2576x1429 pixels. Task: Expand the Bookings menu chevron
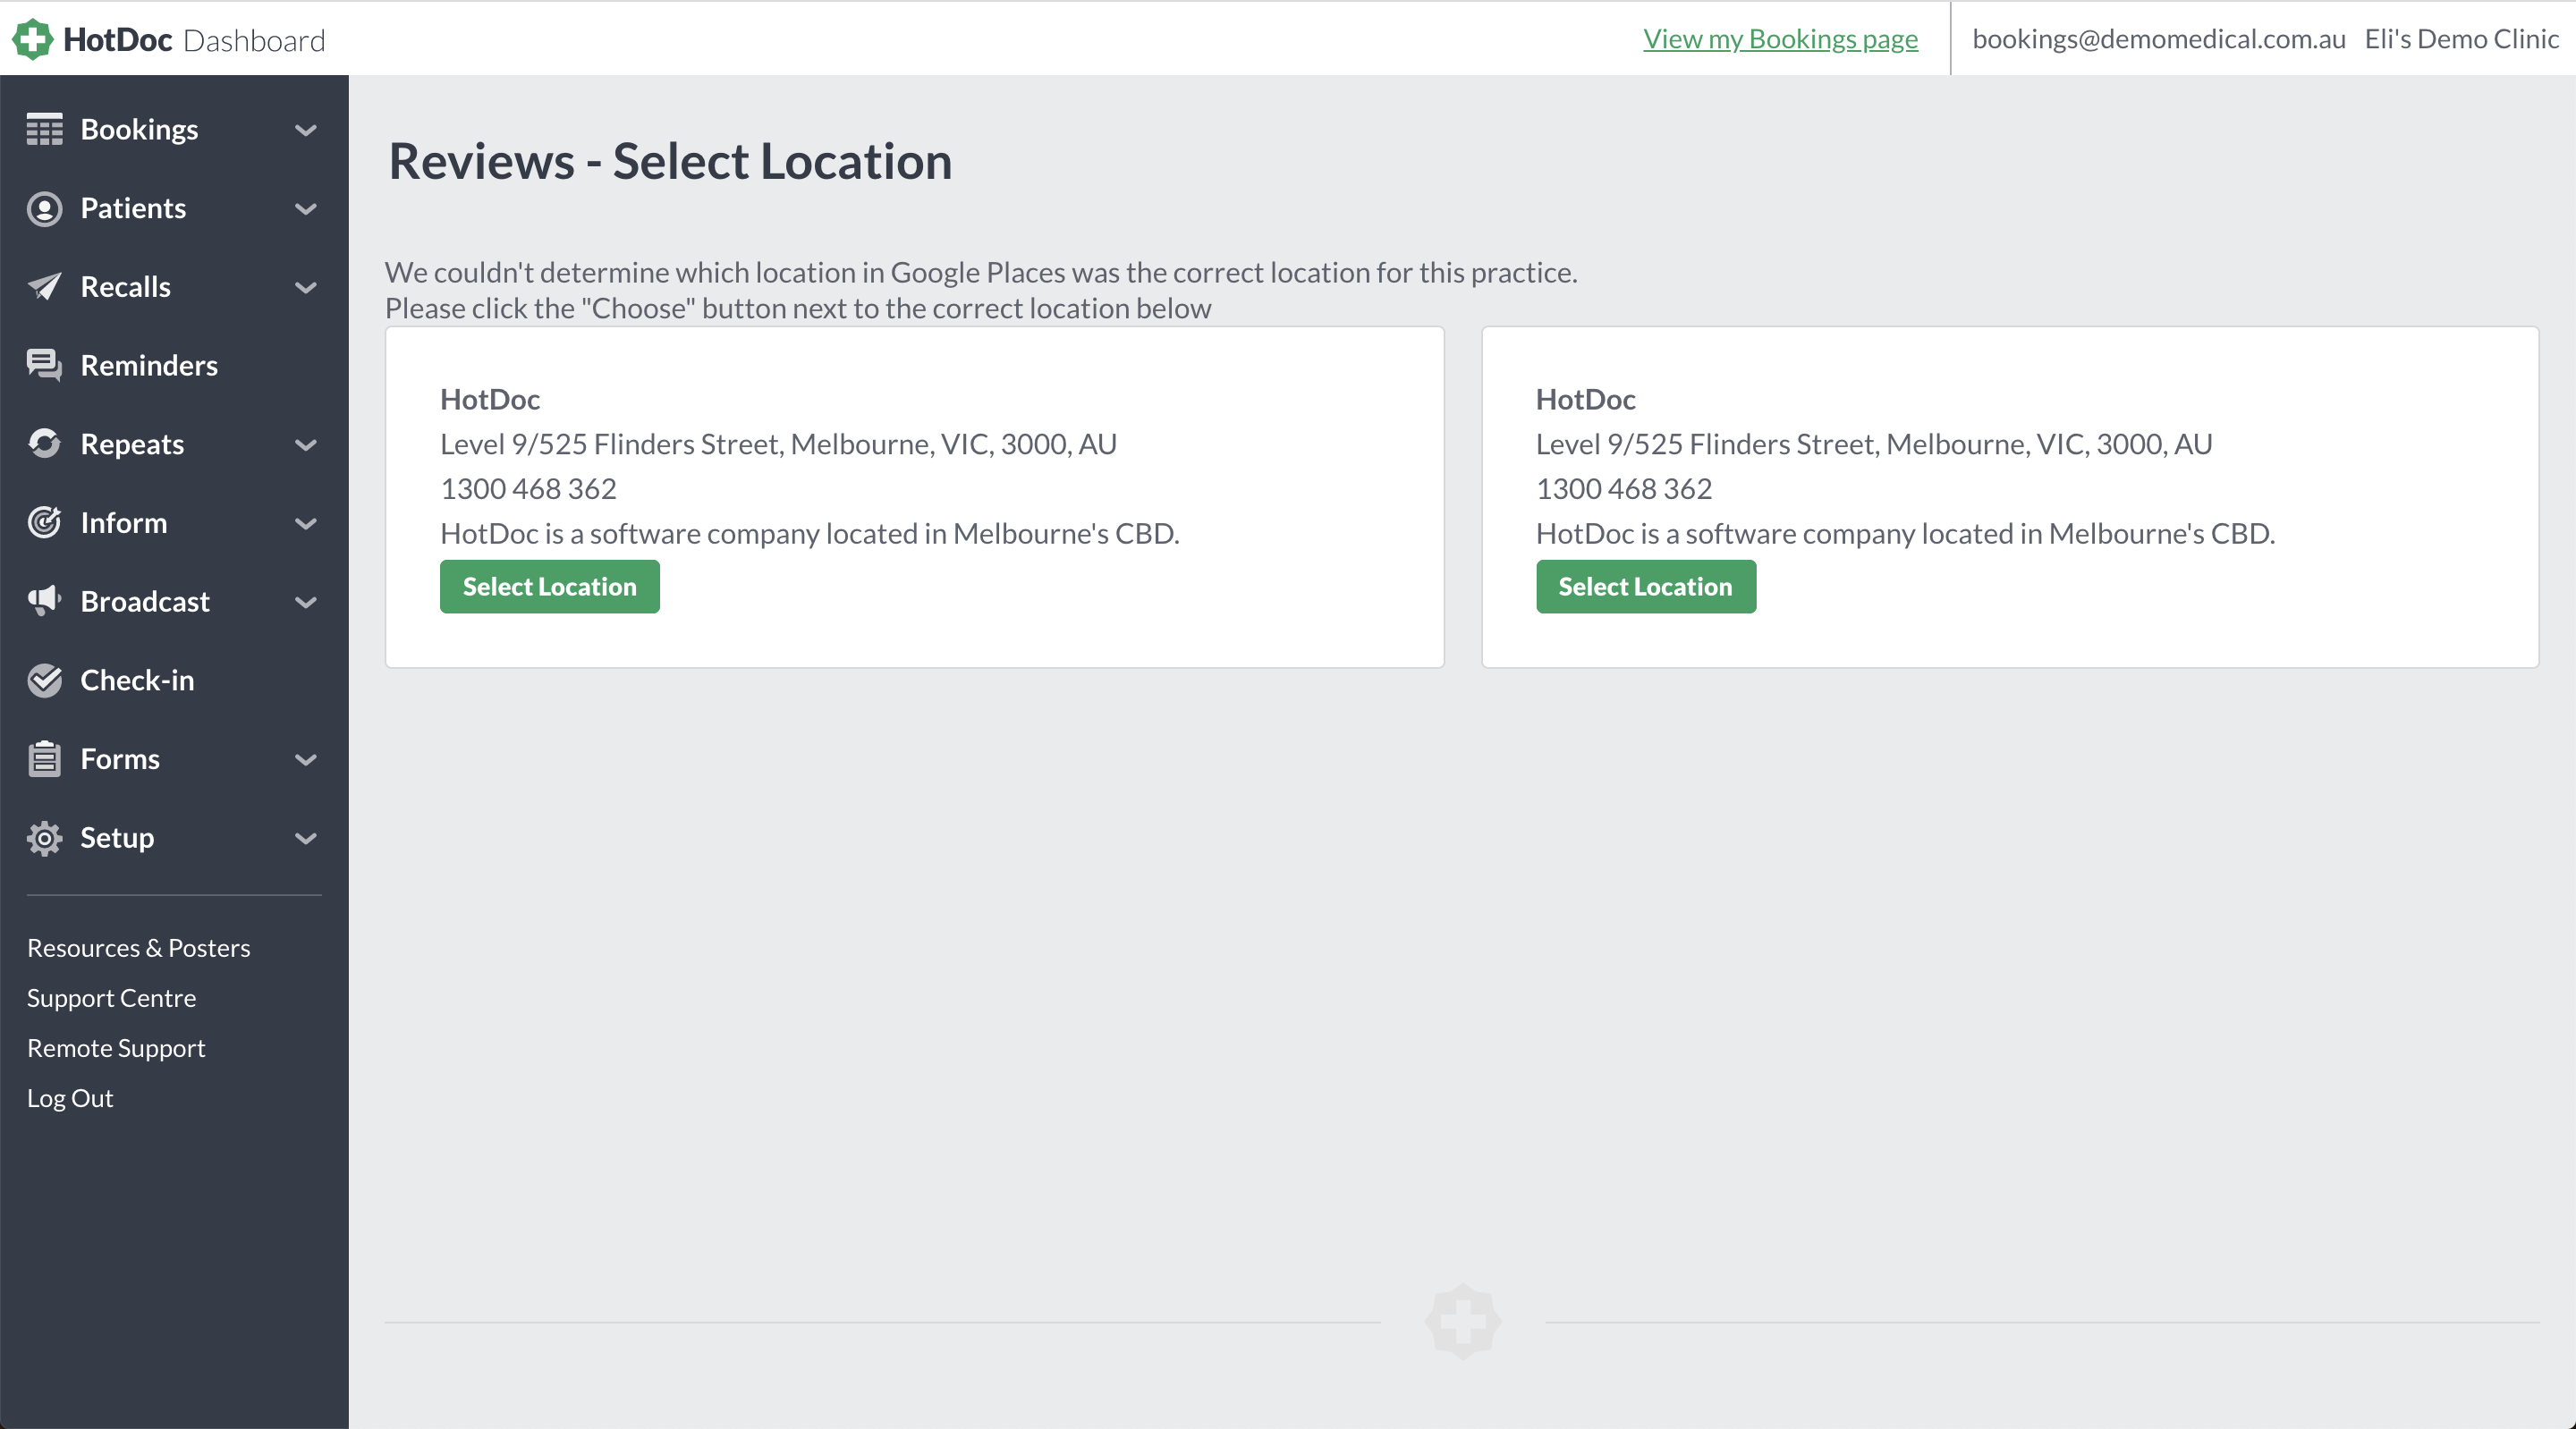pos(306,130)
